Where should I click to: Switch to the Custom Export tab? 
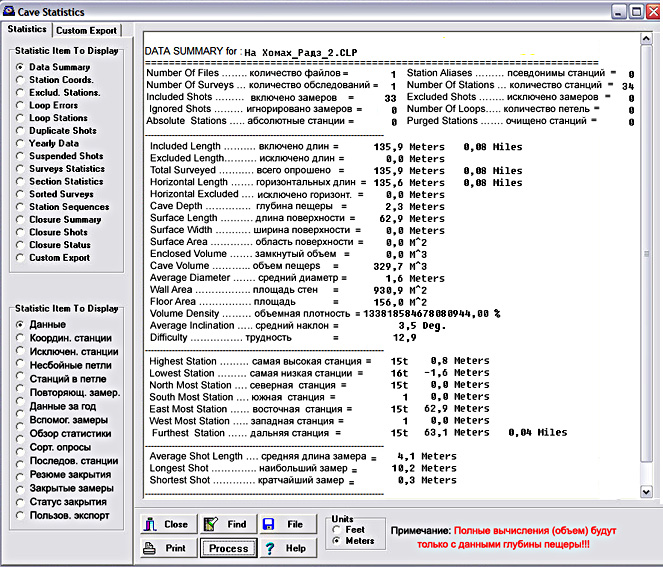[x=87, y=30]
